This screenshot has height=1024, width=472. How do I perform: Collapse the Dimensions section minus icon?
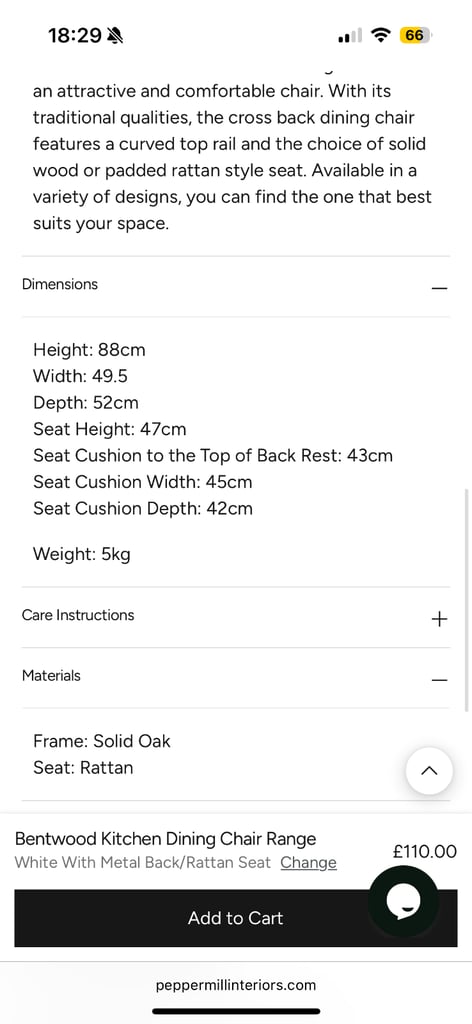[440, 288]
